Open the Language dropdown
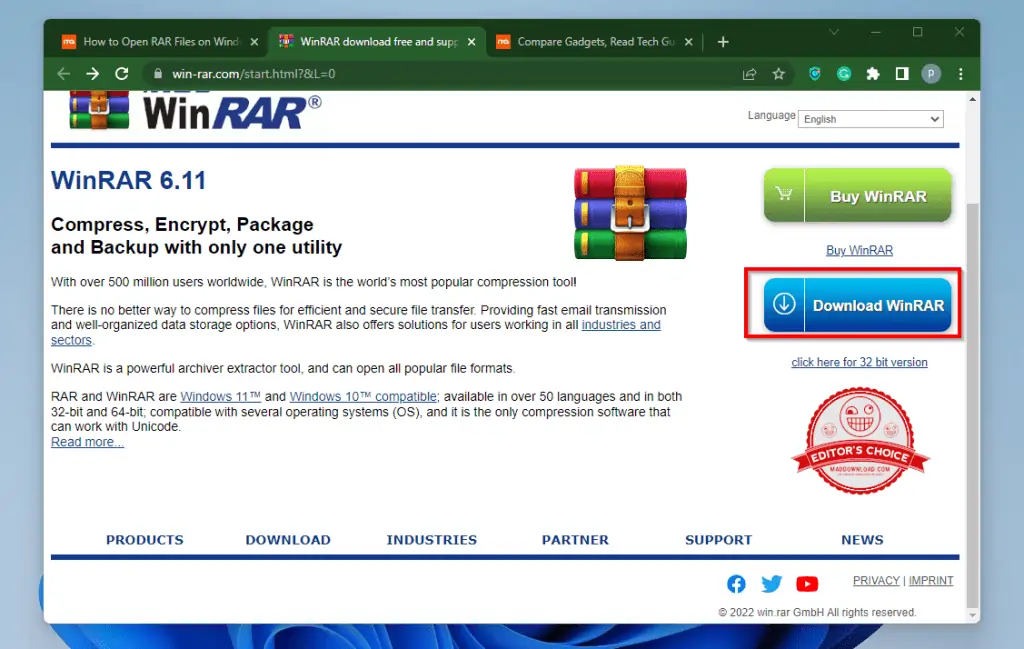 click(871, 119)
